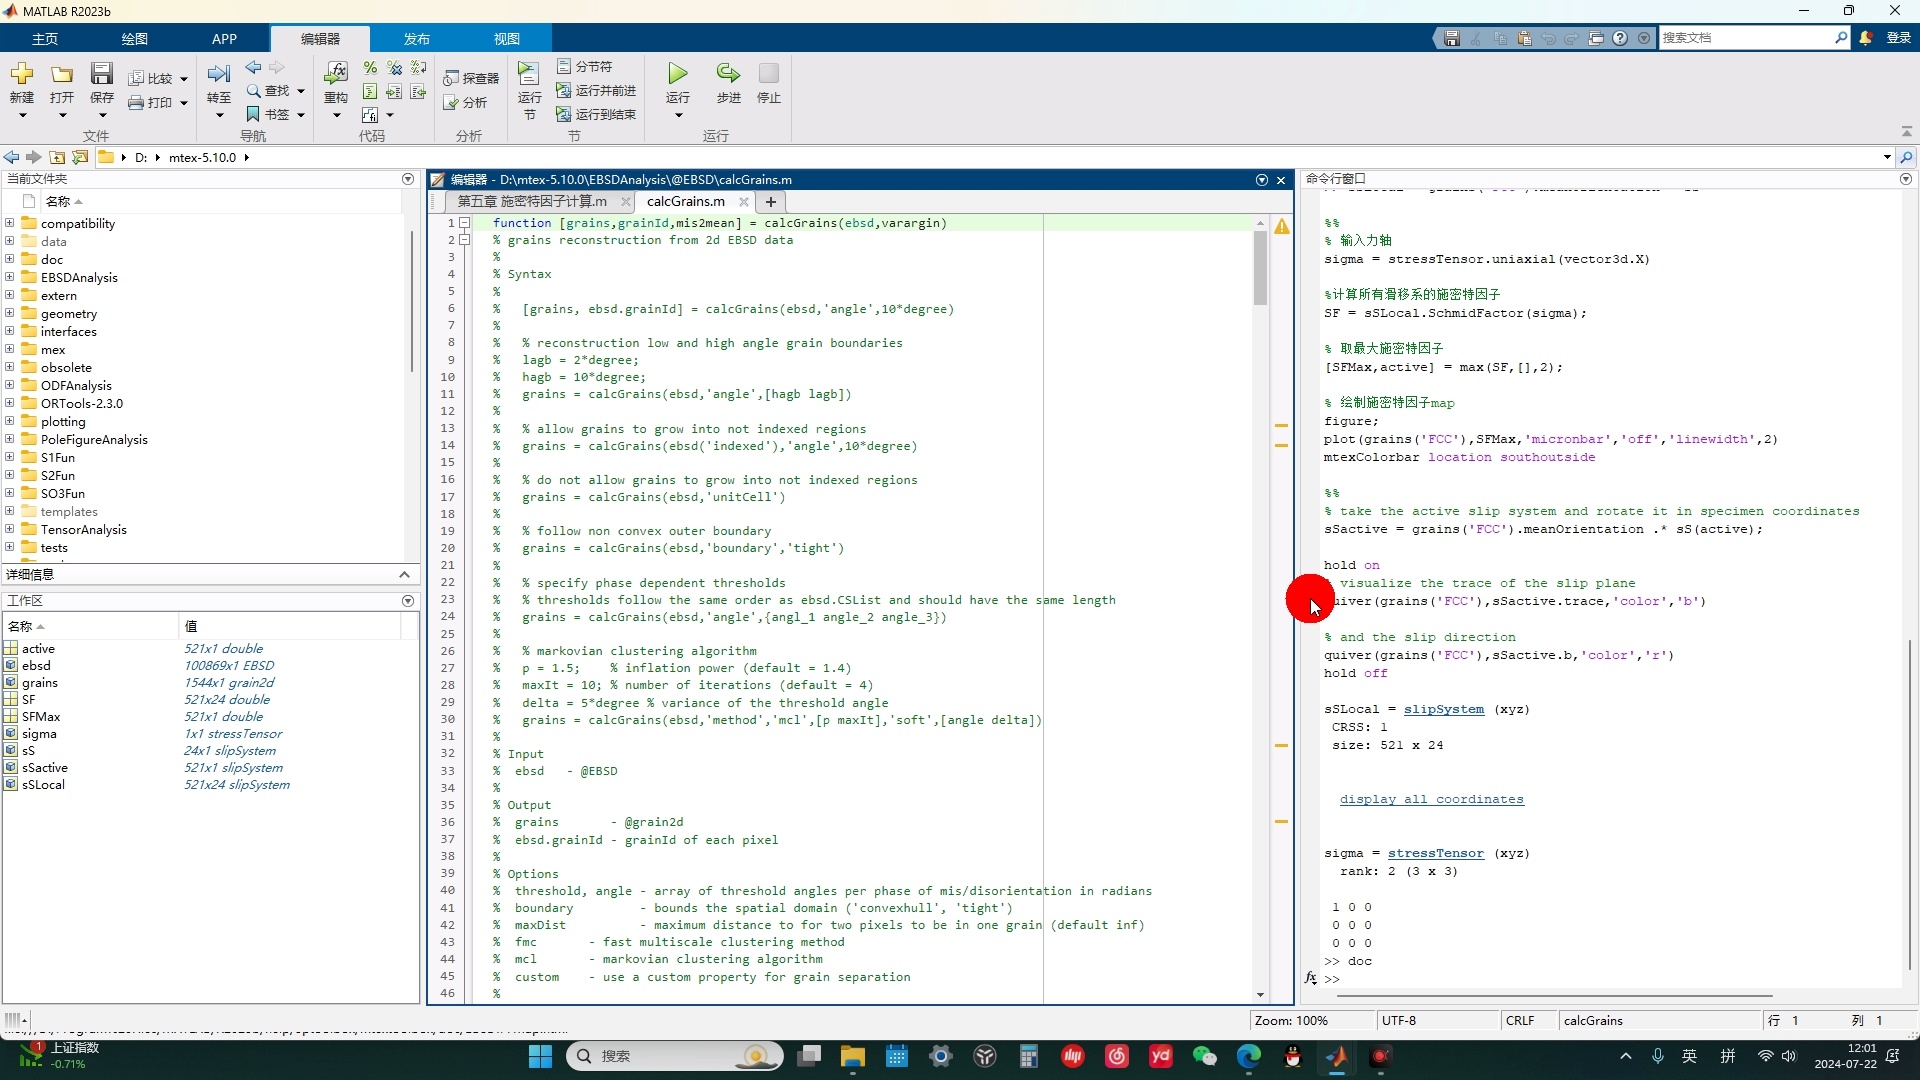1920x1080 pixels.
Task: Click the uncomment icon in 代码 group
Action: (395, 67)
